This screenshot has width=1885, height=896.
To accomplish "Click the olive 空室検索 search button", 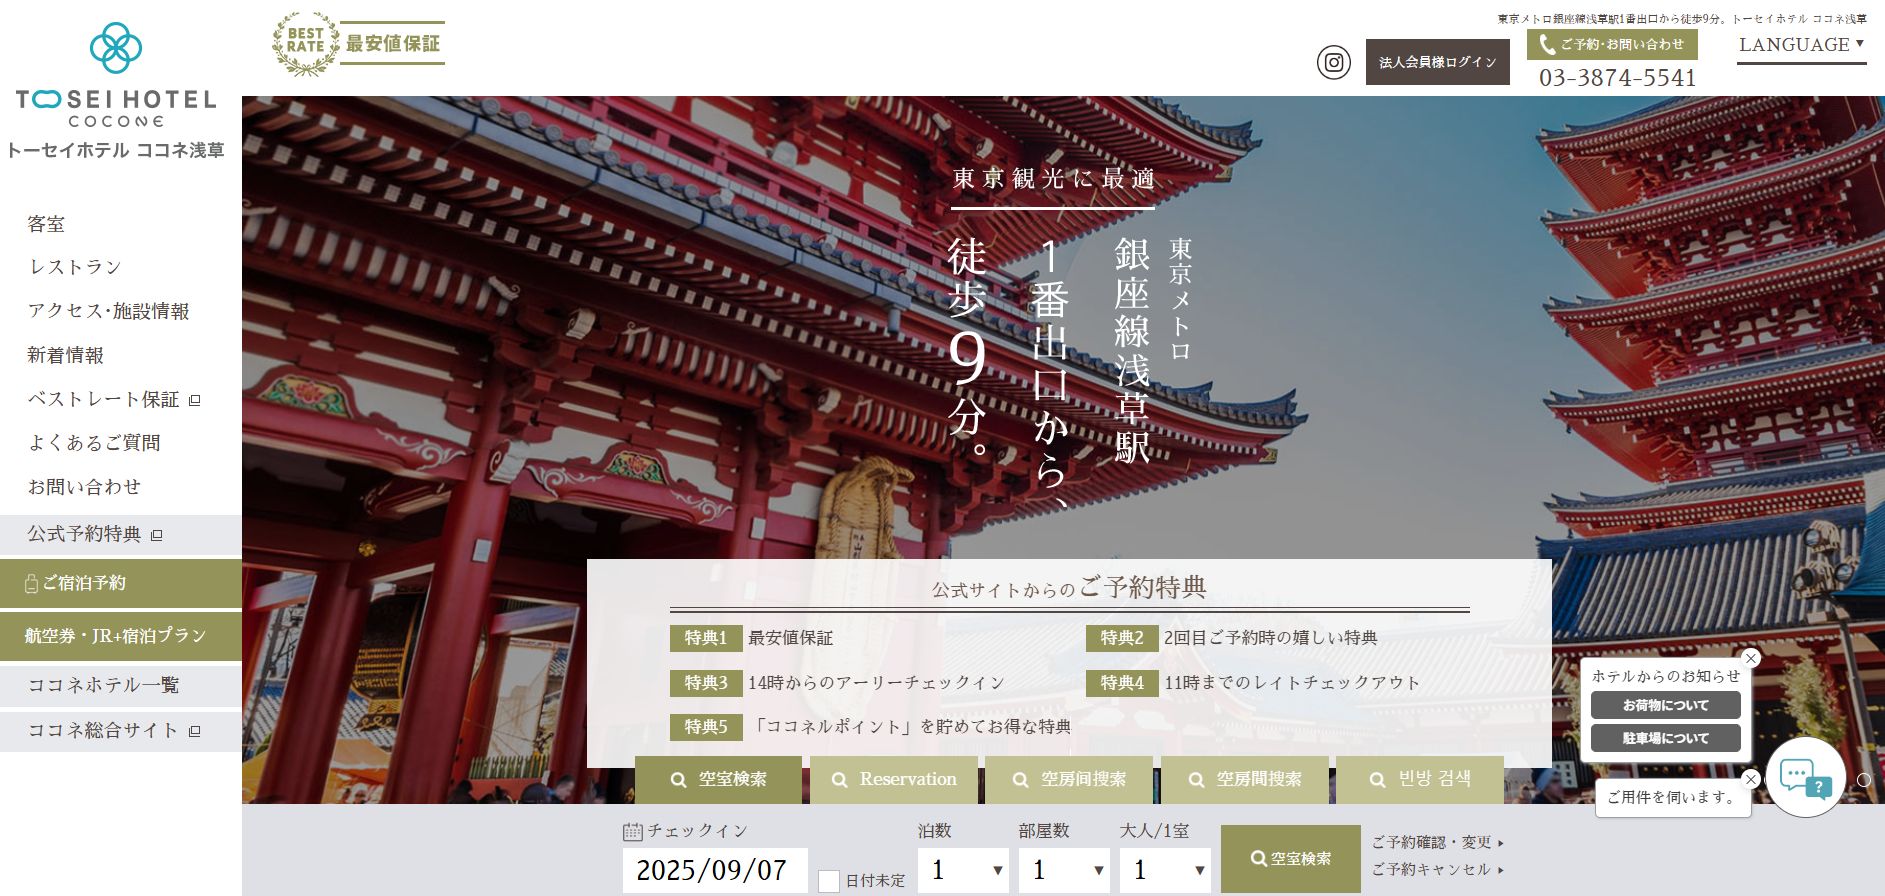I will pos(1291,858).
